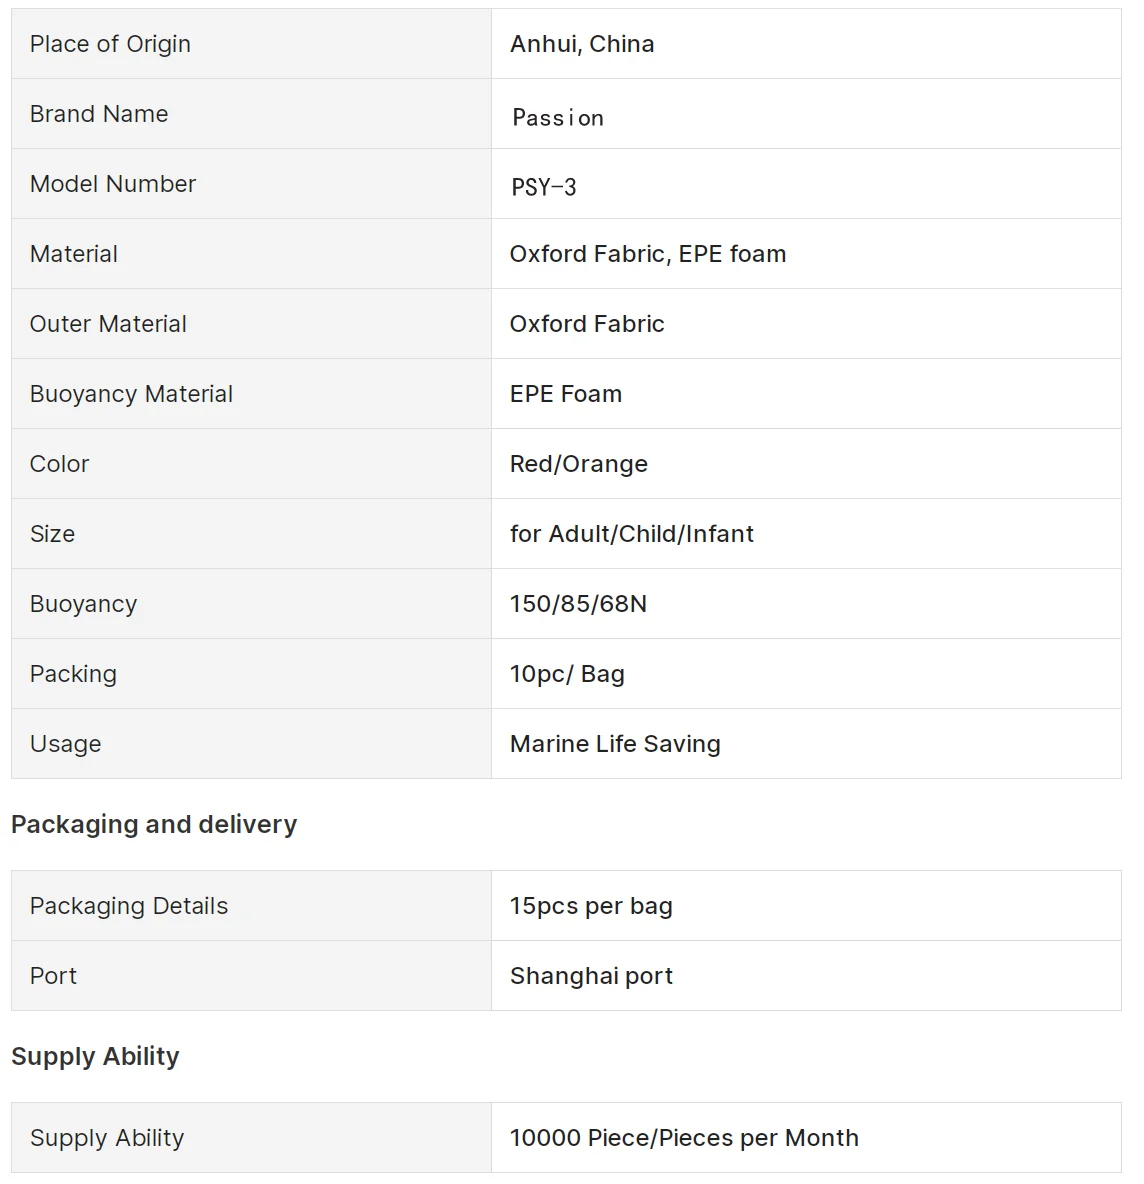The width and height of the screenshot is (1144, 1184).
Task: Click the 'Packaging and delivery' heading
Action: [x=154, y=824]
